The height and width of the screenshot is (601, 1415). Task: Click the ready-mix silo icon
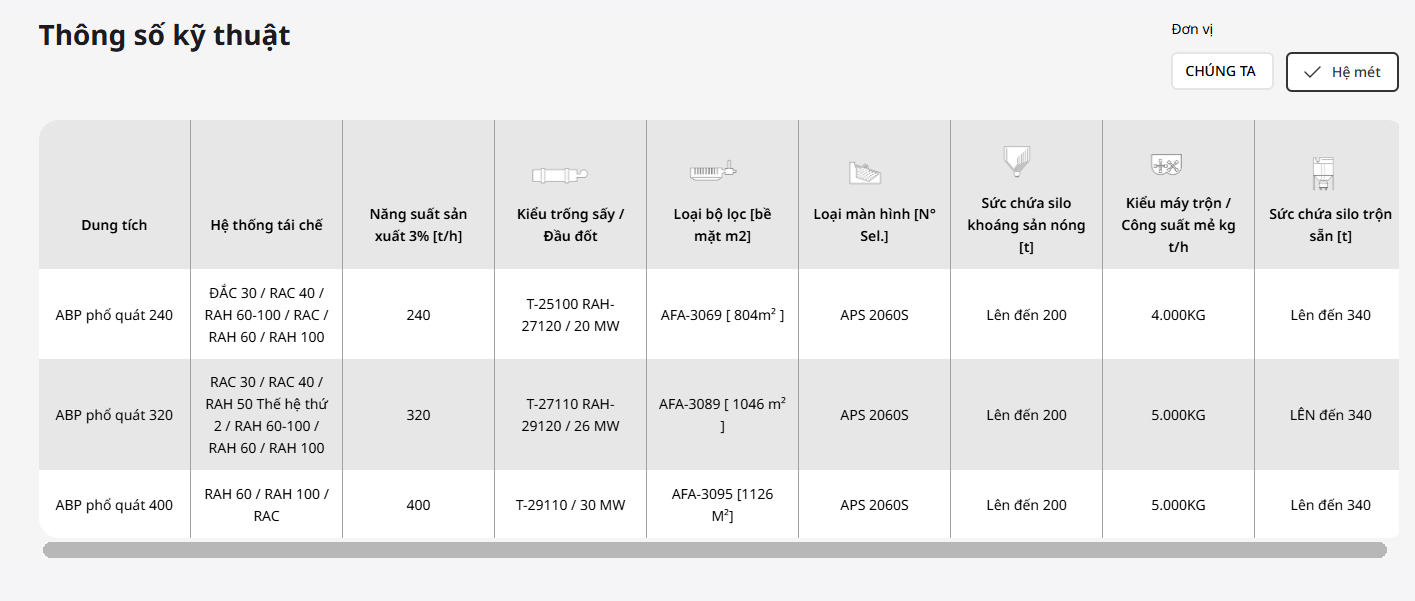pyautogui.click(x=1322, y=172)
